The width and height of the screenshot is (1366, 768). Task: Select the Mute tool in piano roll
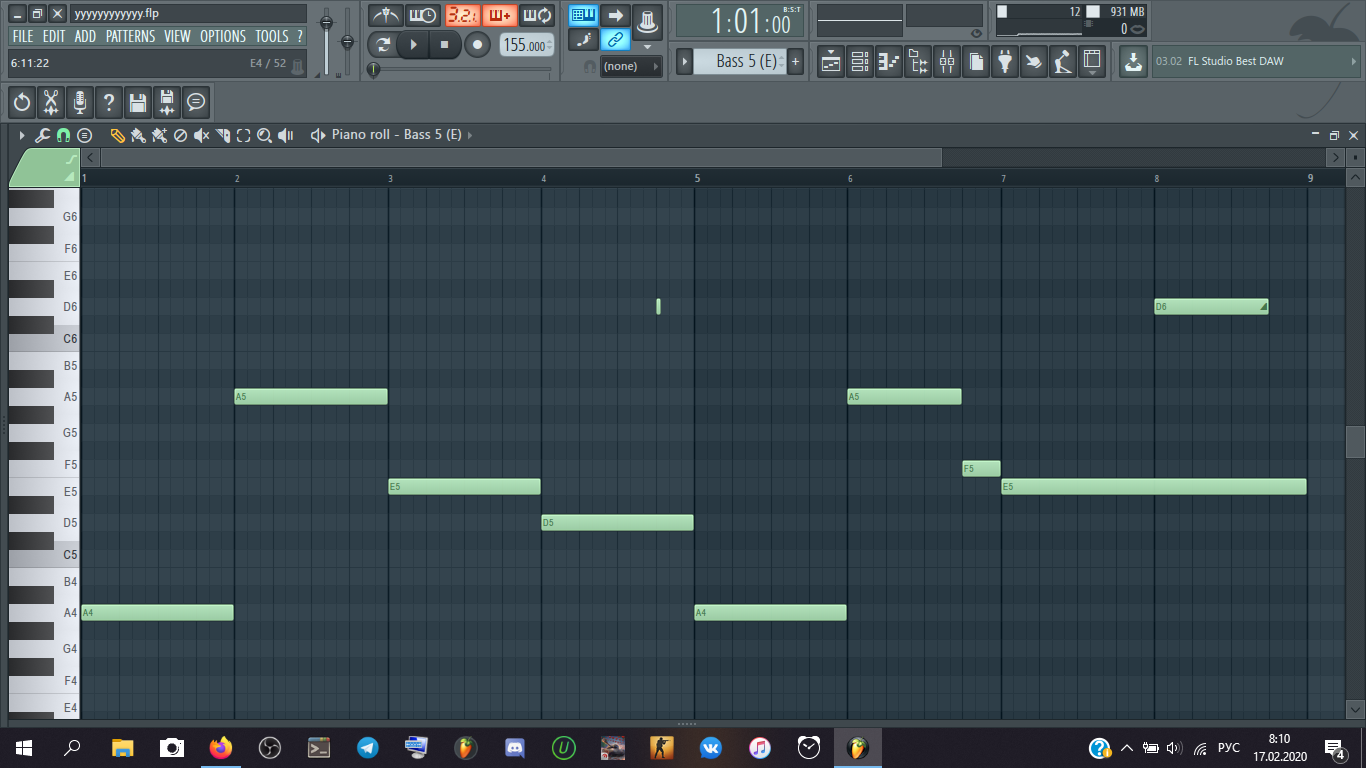tap(201, 135)
